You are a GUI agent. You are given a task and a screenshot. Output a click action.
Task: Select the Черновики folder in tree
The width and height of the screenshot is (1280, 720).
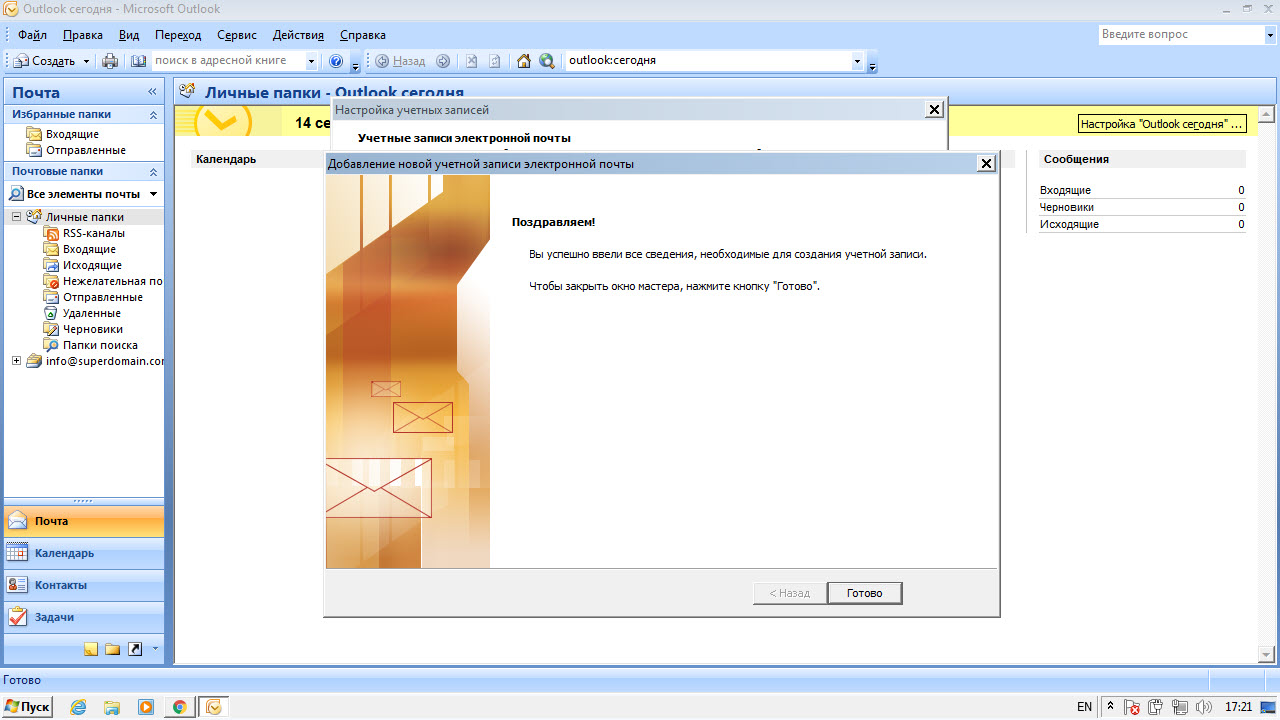point(93,329)
